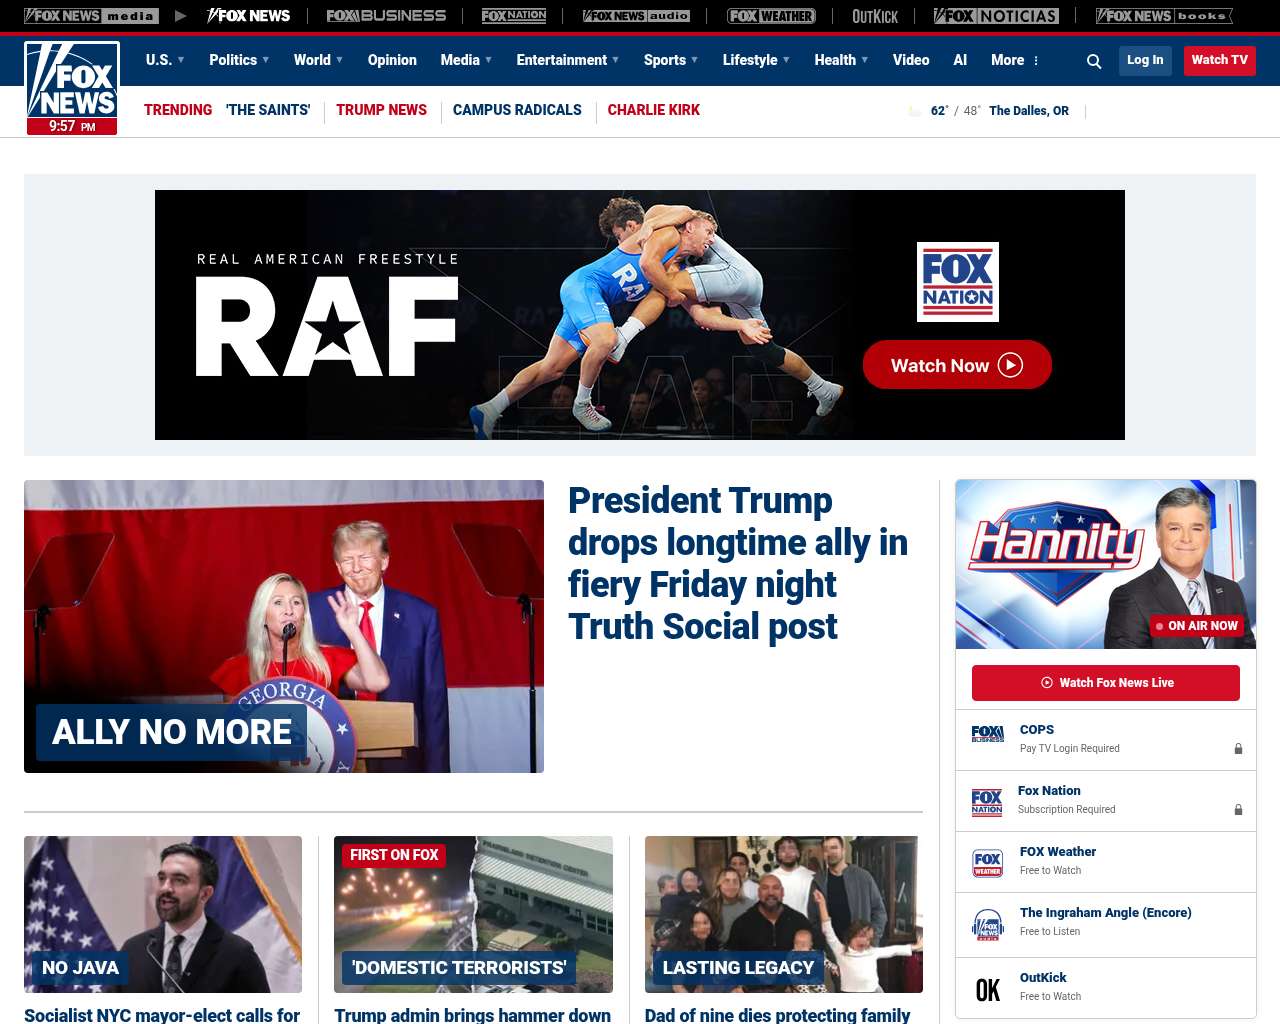Open the search magnifier icon
Screen dimensions: 1280x1024
pos(1094,61)
